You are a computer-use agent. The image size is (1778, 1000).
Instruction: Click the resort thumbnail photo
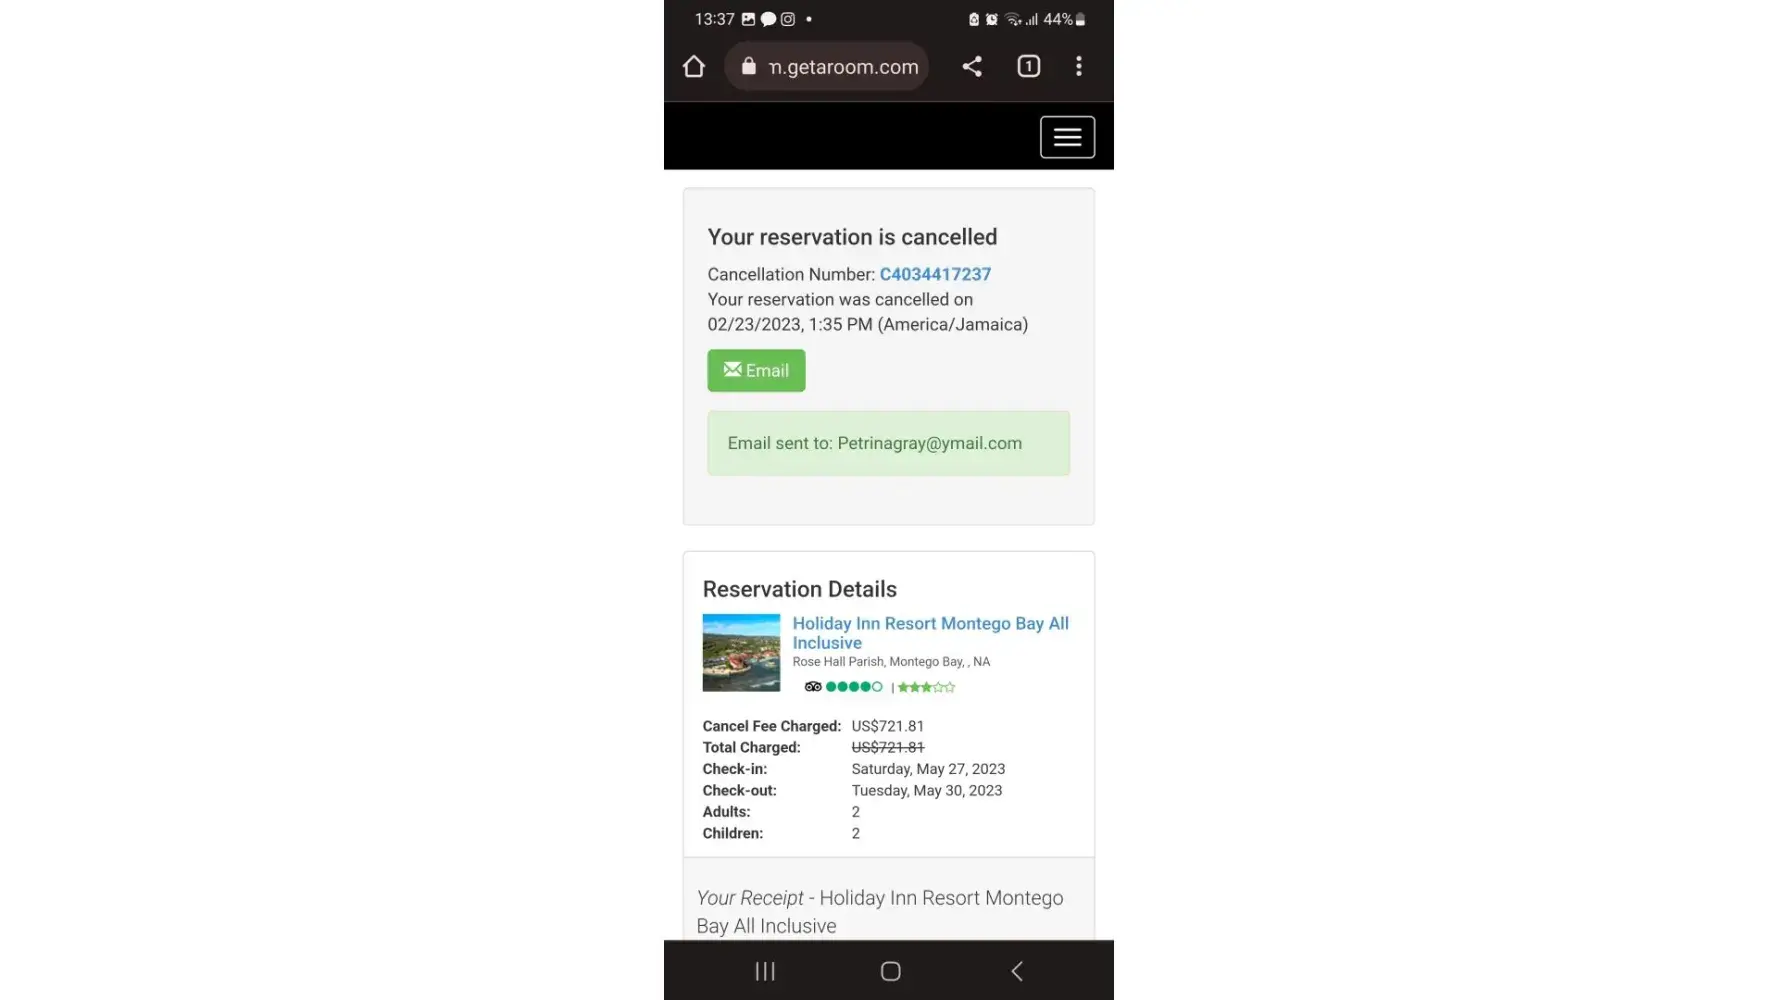pyautogui.click(x=741, y=652)
